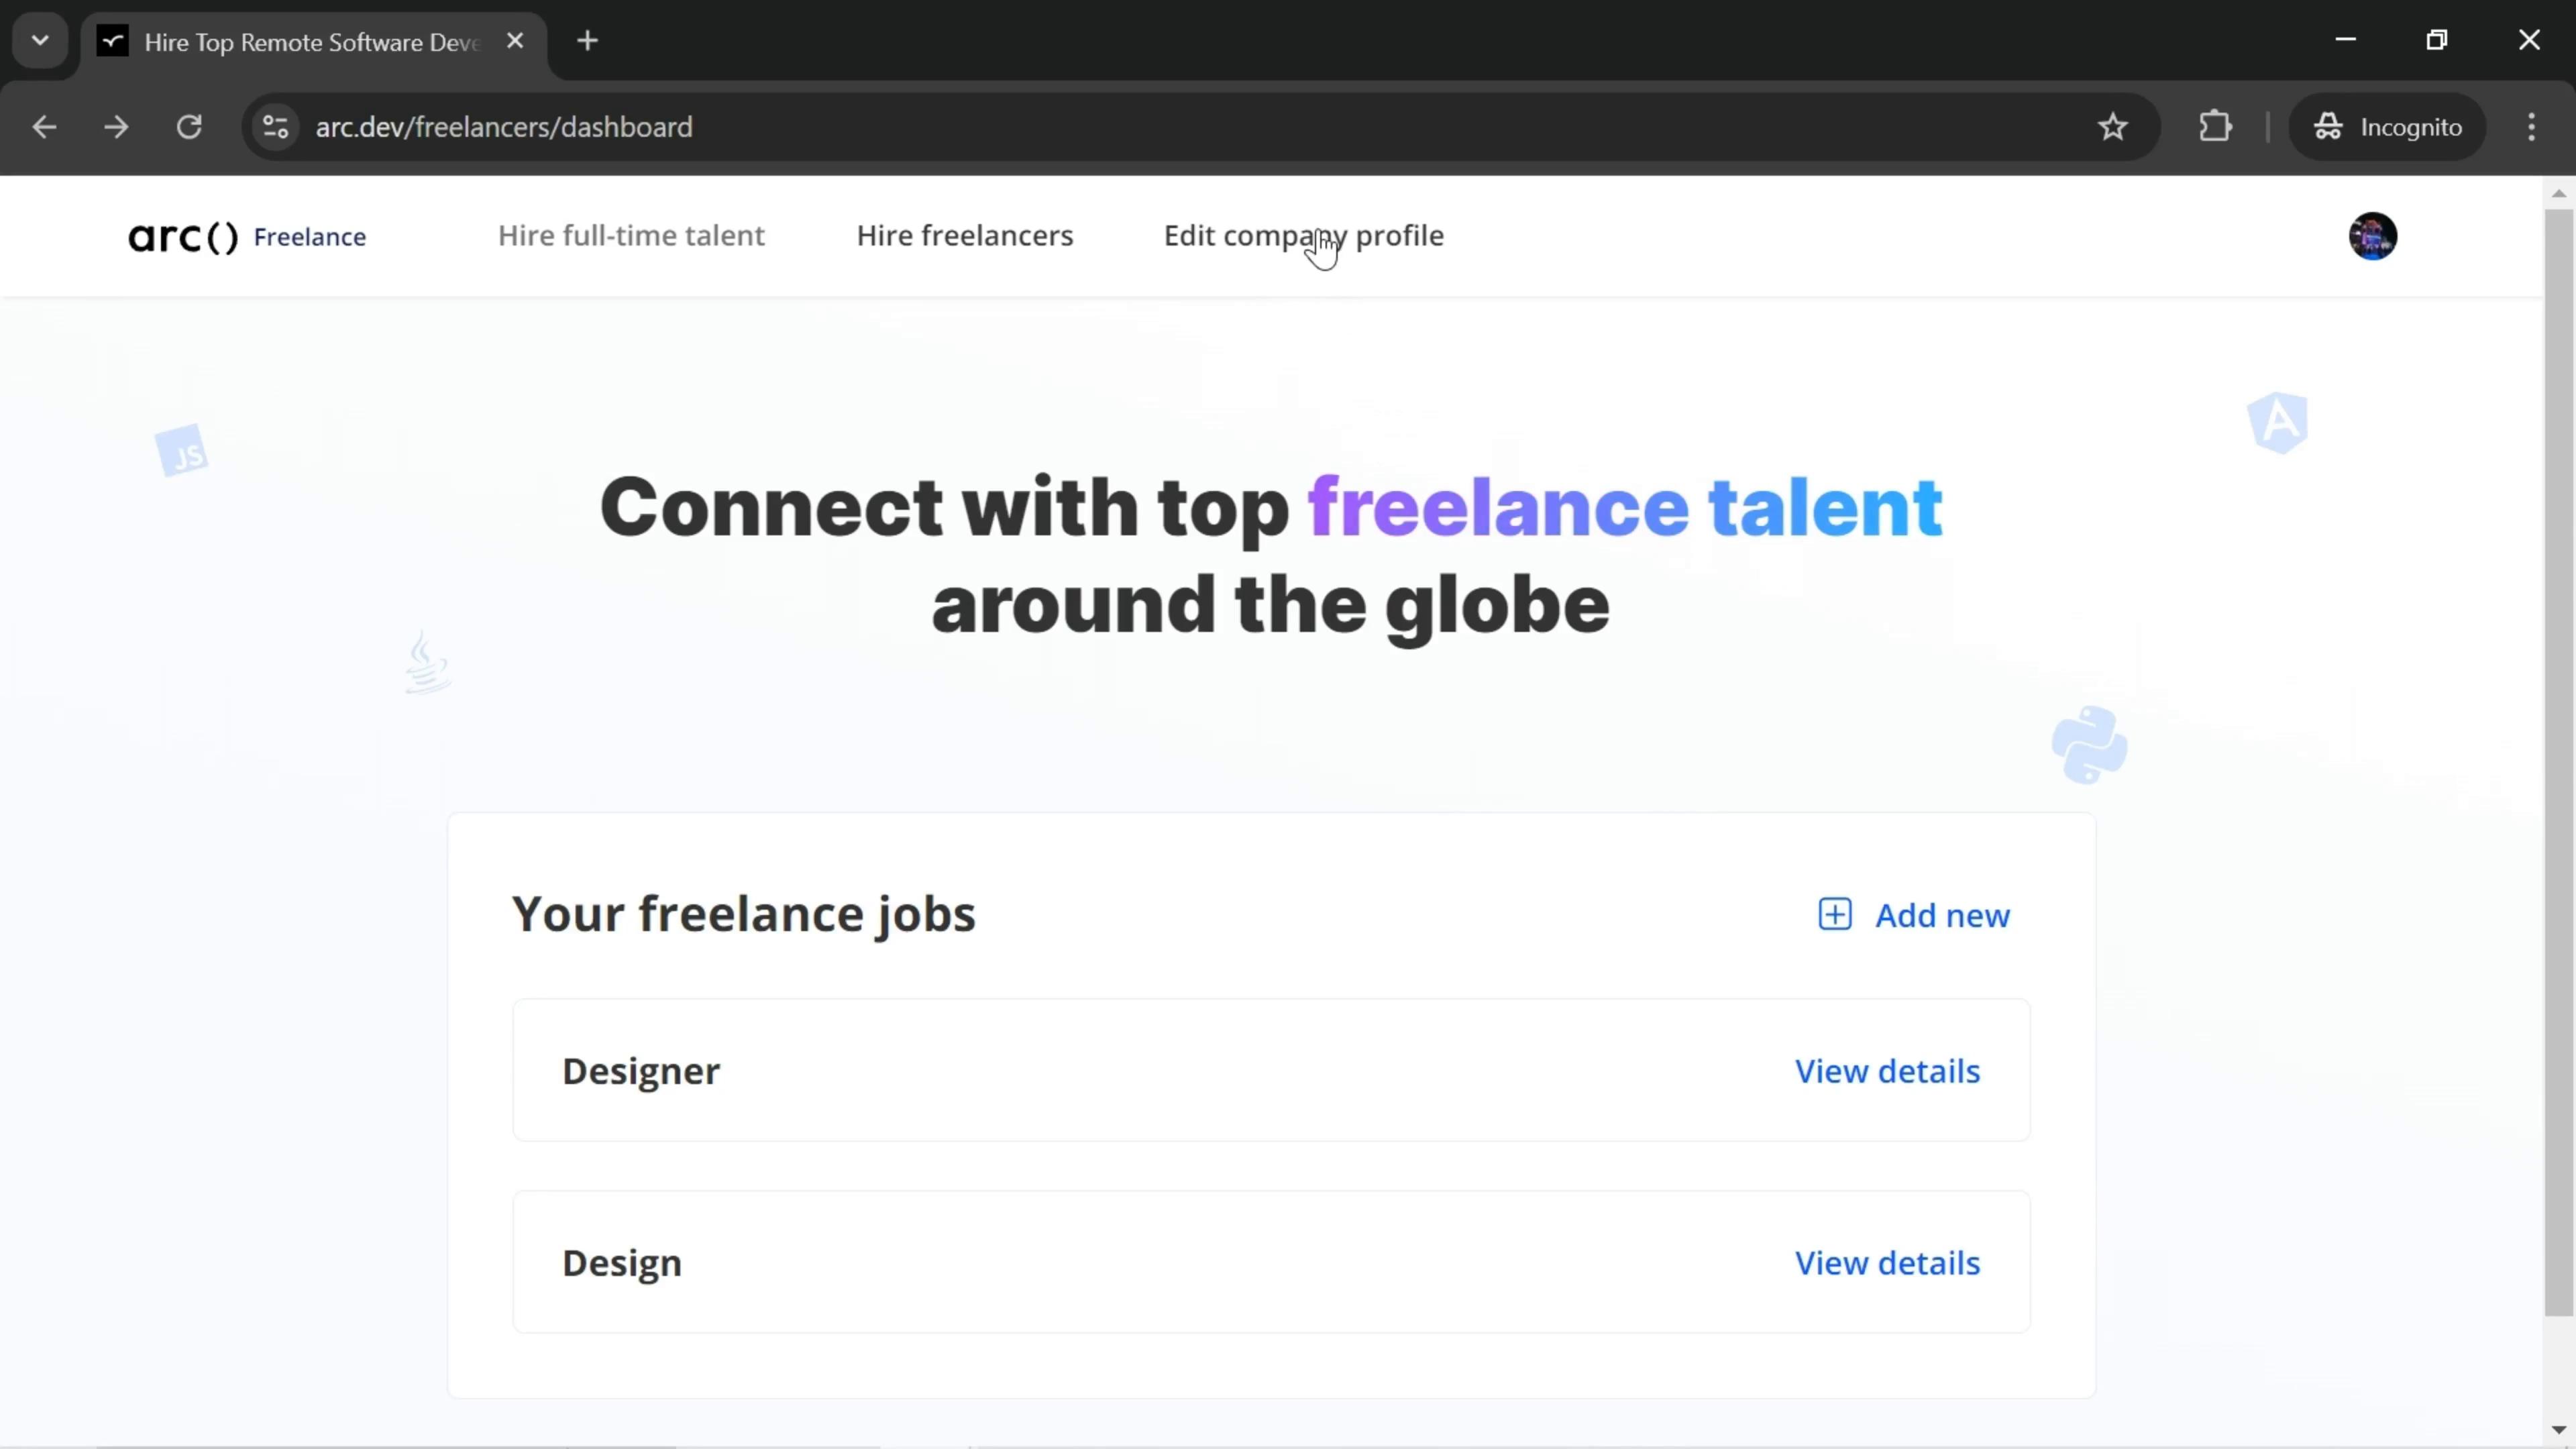Select the Hire full-time talent menu item
This screenshot has height=1449, width=2576.
pyautogui.click(x=633, y=235)
